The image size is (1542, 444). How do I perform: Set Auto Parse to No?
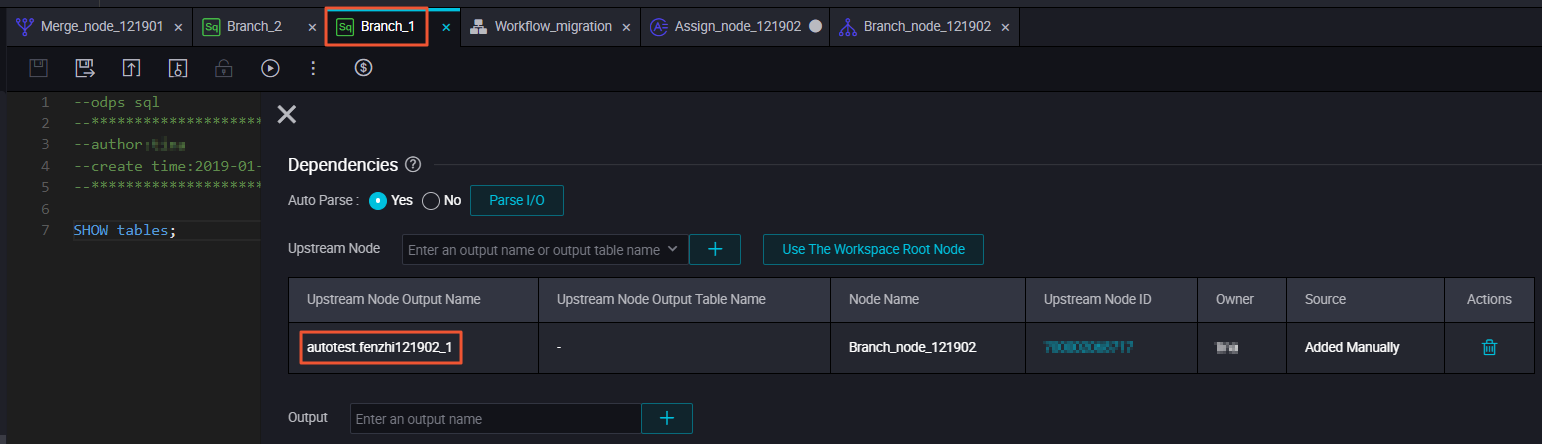click(x=432, y=200)
